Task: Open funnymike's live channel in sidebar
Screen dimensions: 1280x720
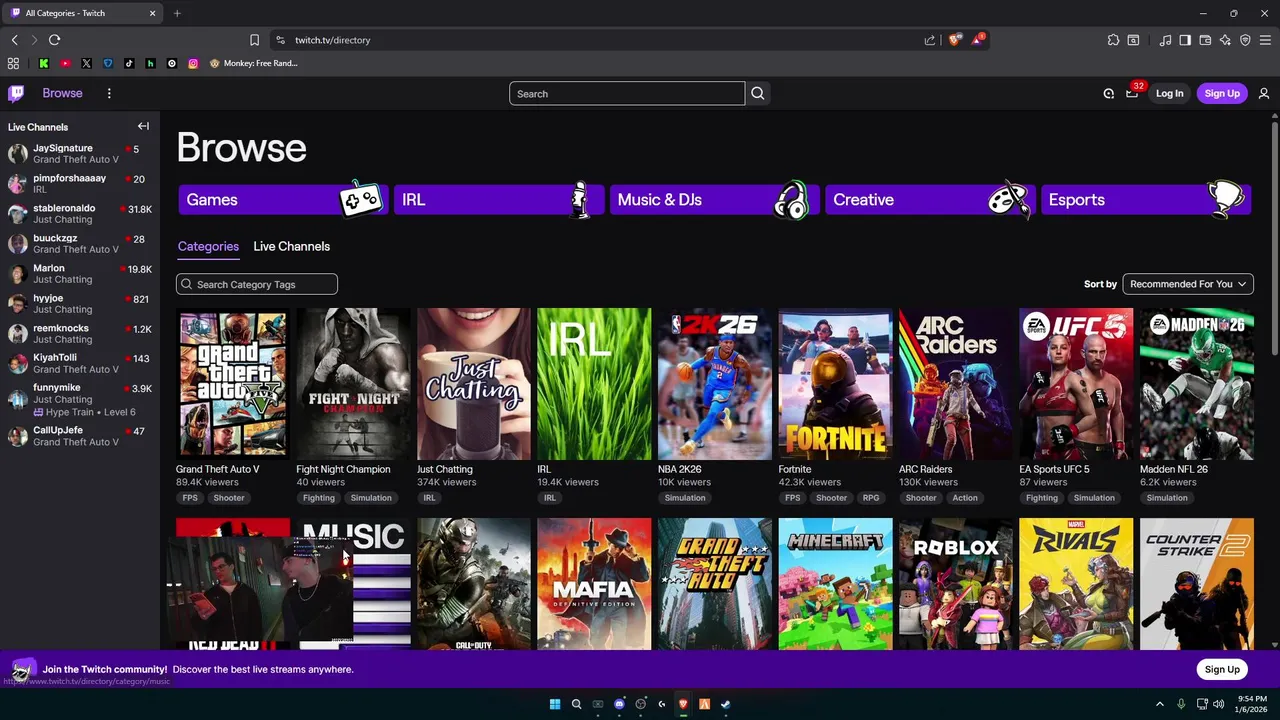Action: 80,398
